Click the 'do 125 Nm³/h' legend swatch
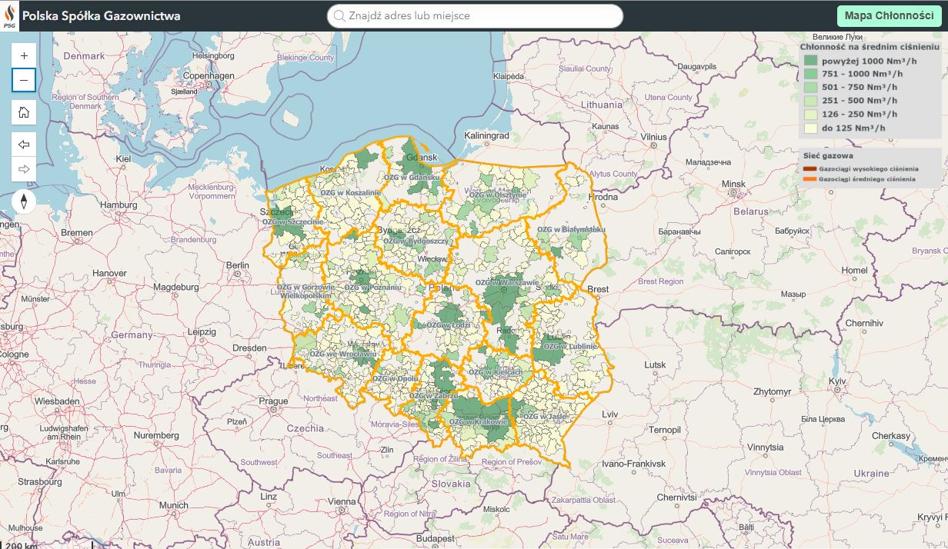 tap(810, 128)
